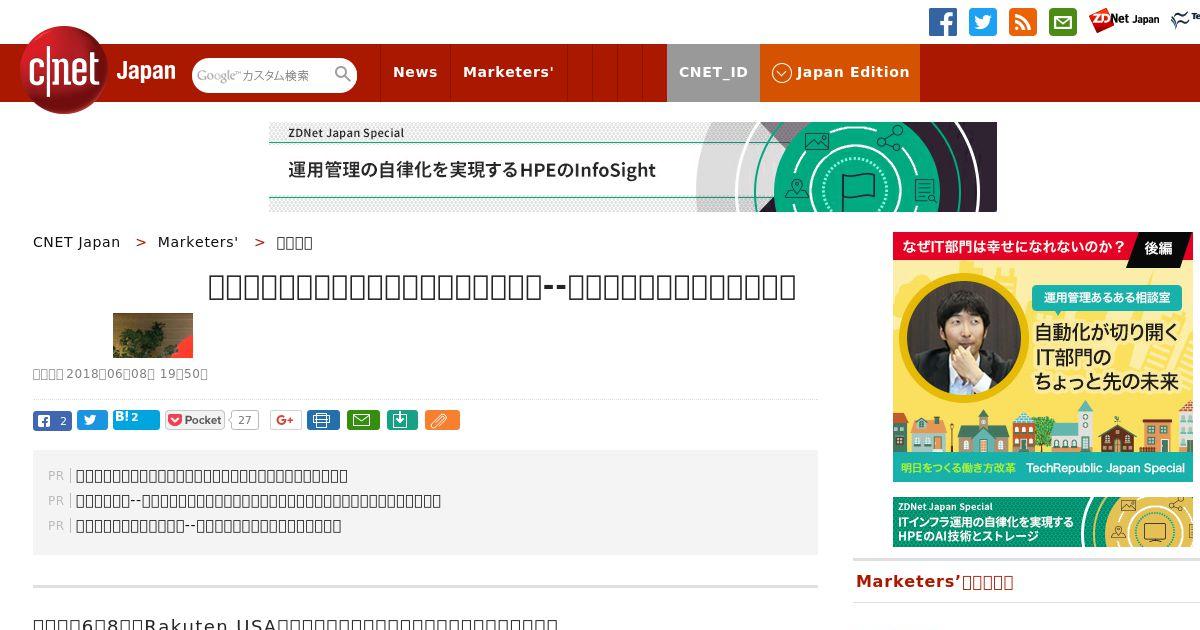Open the Twitter icon in top header
The height and width of the screenshot is (630, 1200).
(983, 22)
